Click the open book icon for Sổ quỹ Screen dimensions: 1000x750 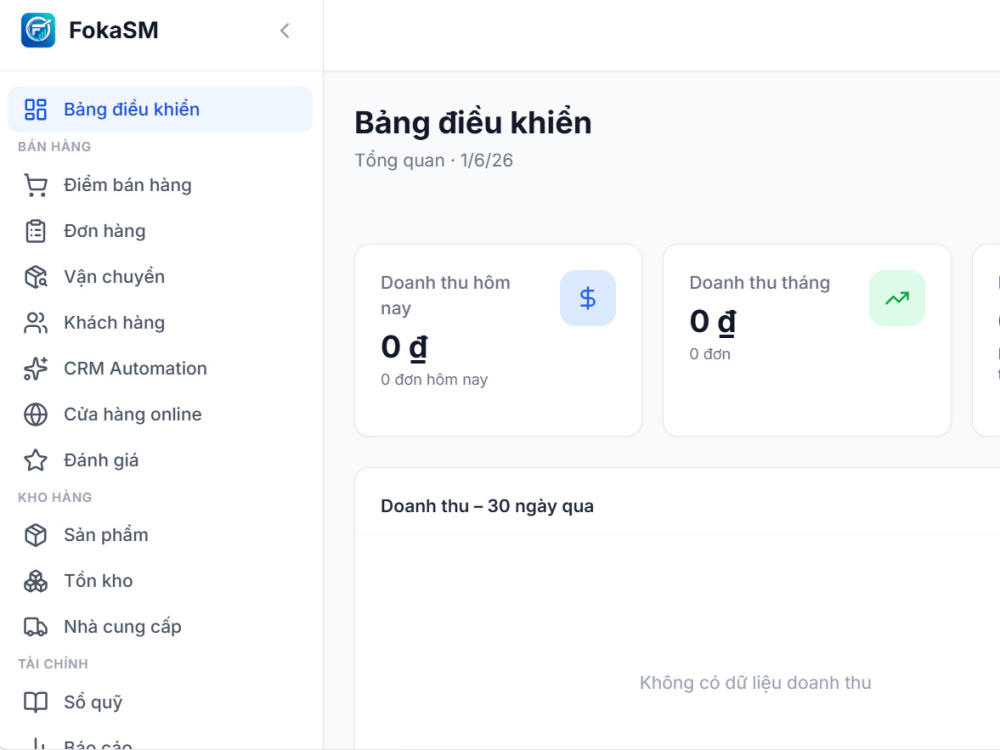(35, 702)
